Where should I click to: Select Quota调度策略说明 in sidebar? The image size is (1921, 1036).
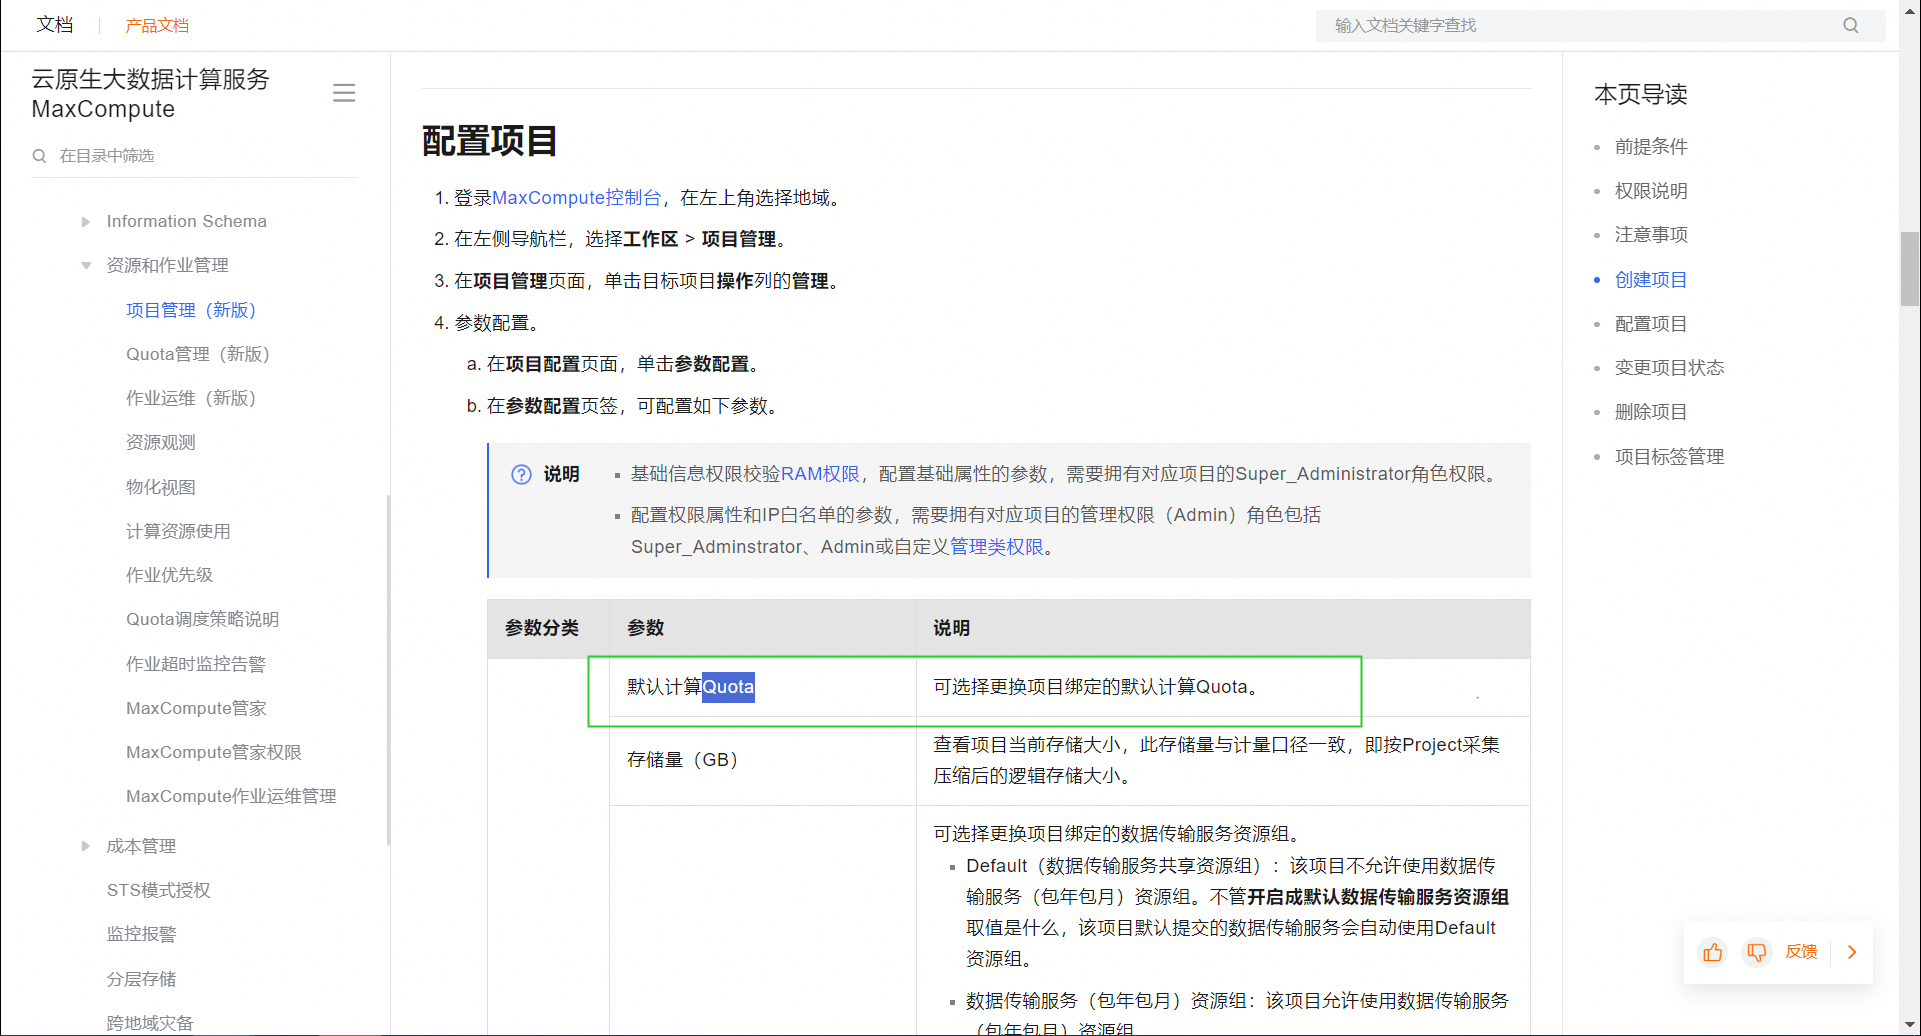pyautogui.click(x=203, y=619)
